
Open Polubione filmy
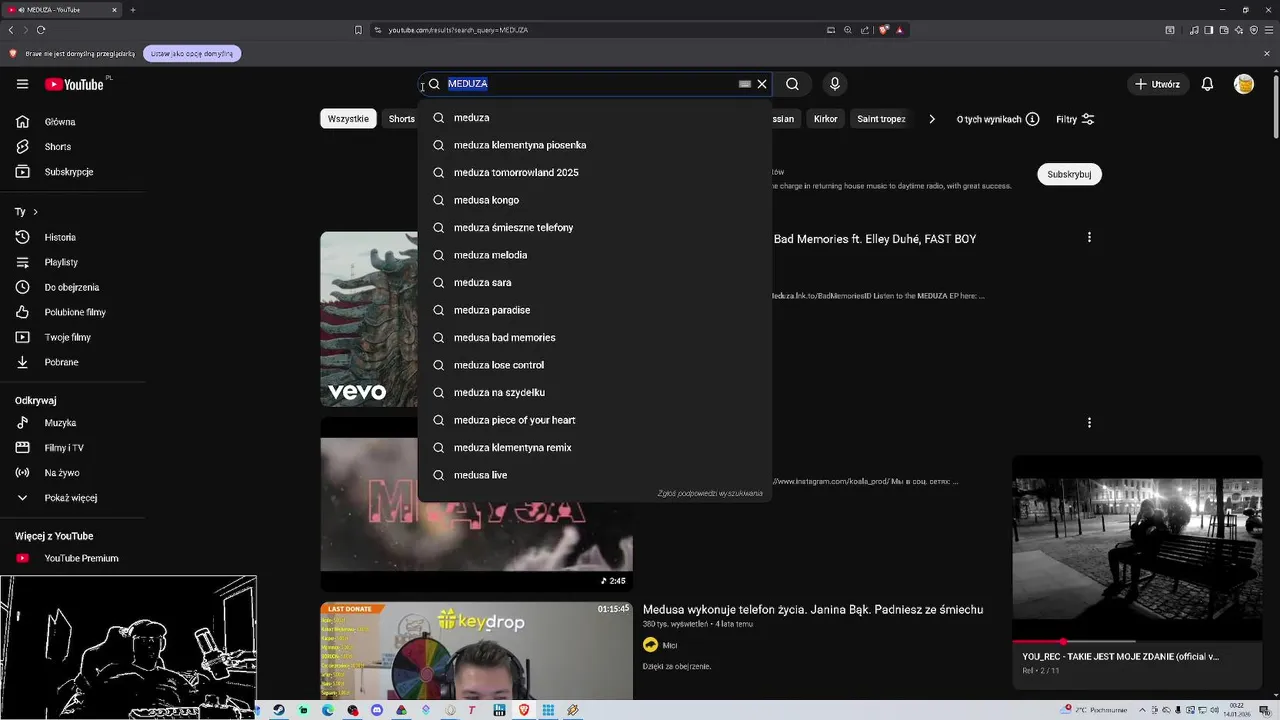(72, 312)
